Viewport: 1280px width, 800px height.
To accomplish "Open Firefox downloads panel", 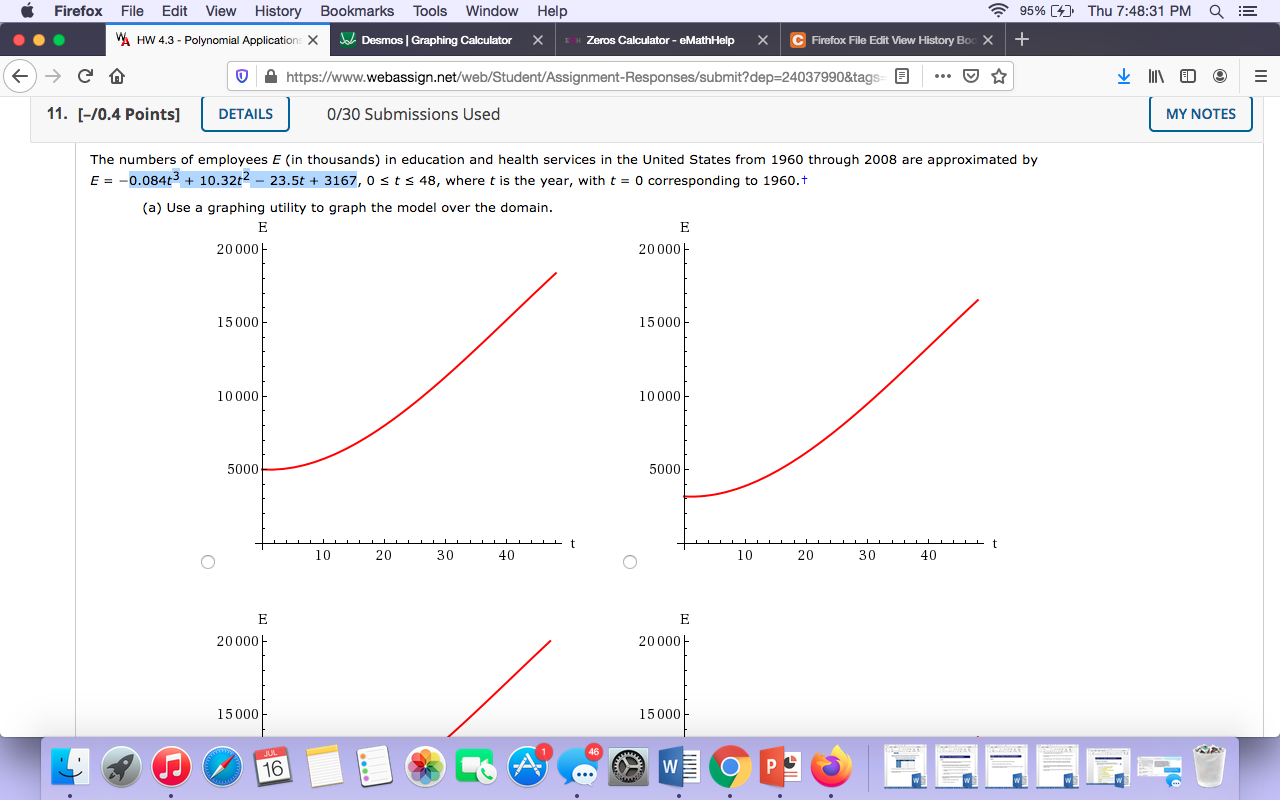I will 1124,76.
